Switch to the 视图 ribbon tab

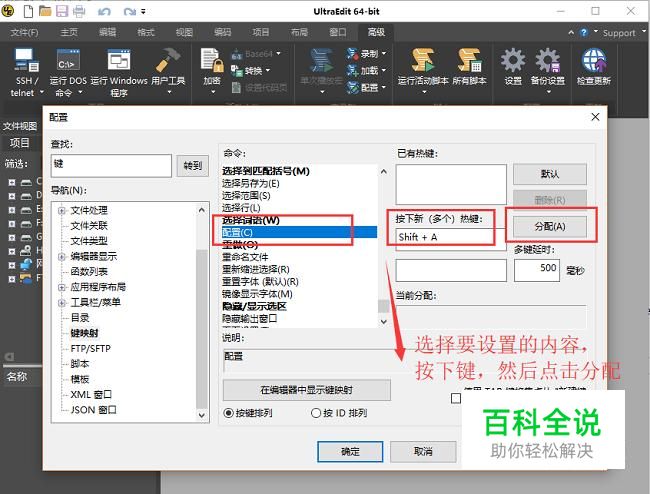click(x=184, y=32)
